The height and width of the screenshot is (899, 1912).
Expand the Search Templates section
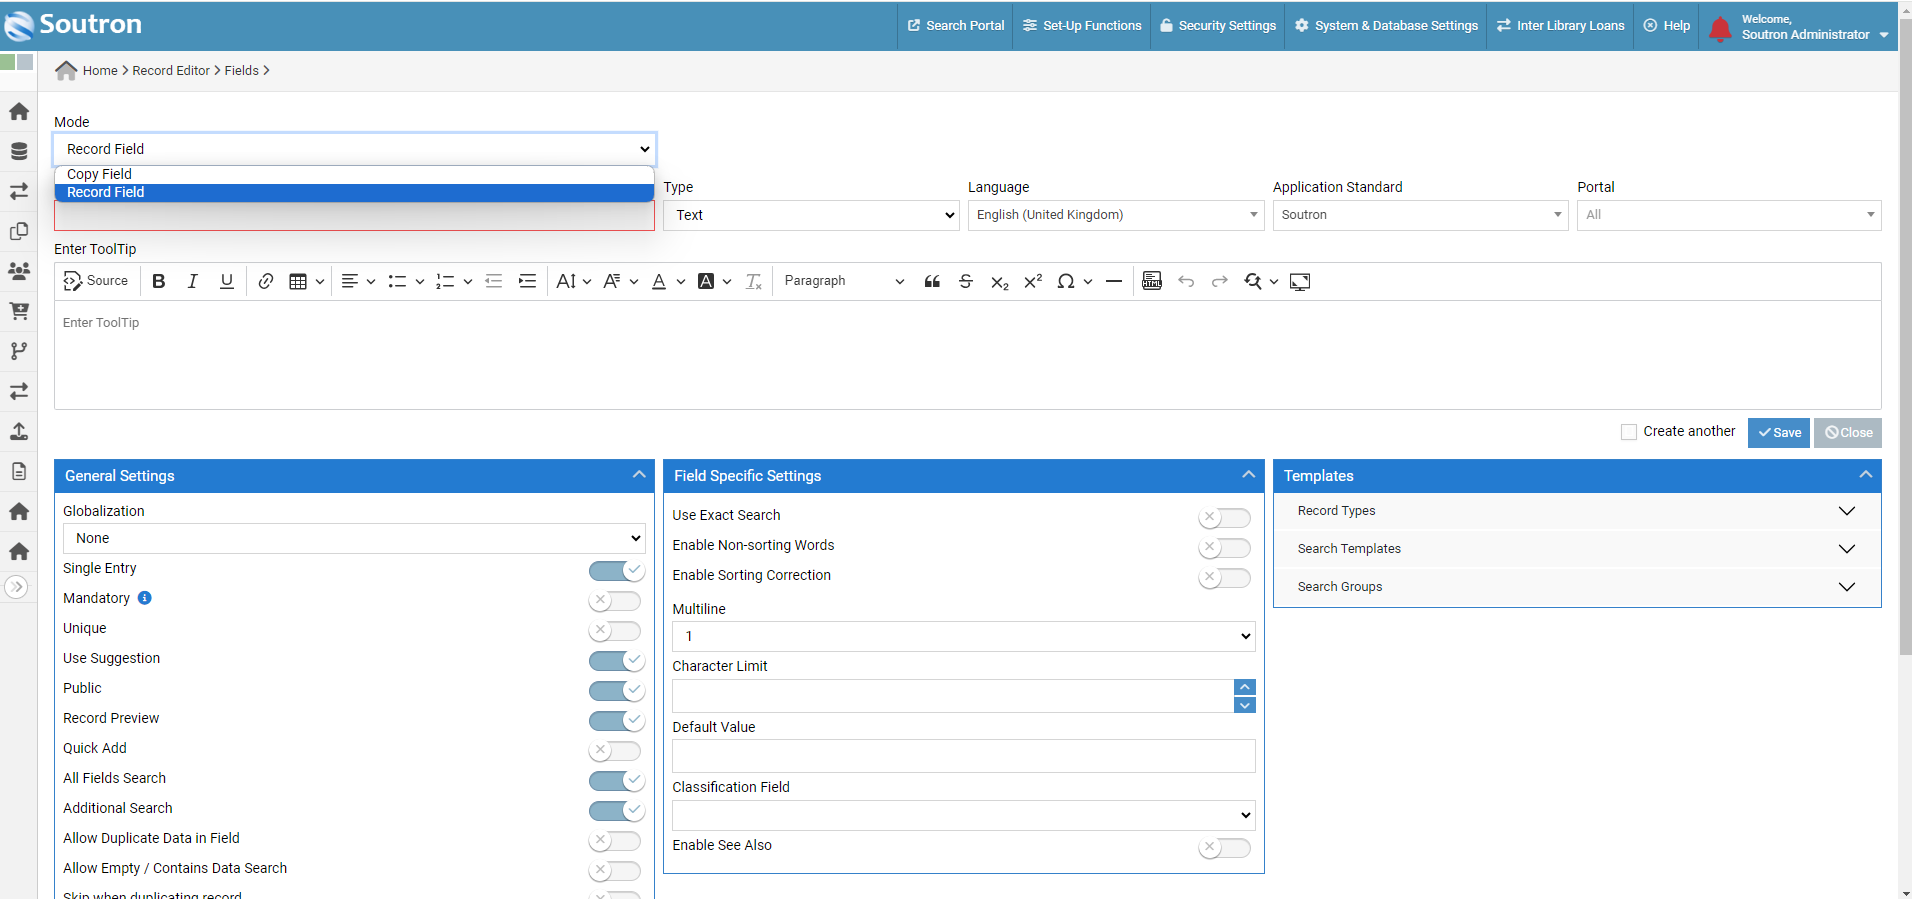1577,549
